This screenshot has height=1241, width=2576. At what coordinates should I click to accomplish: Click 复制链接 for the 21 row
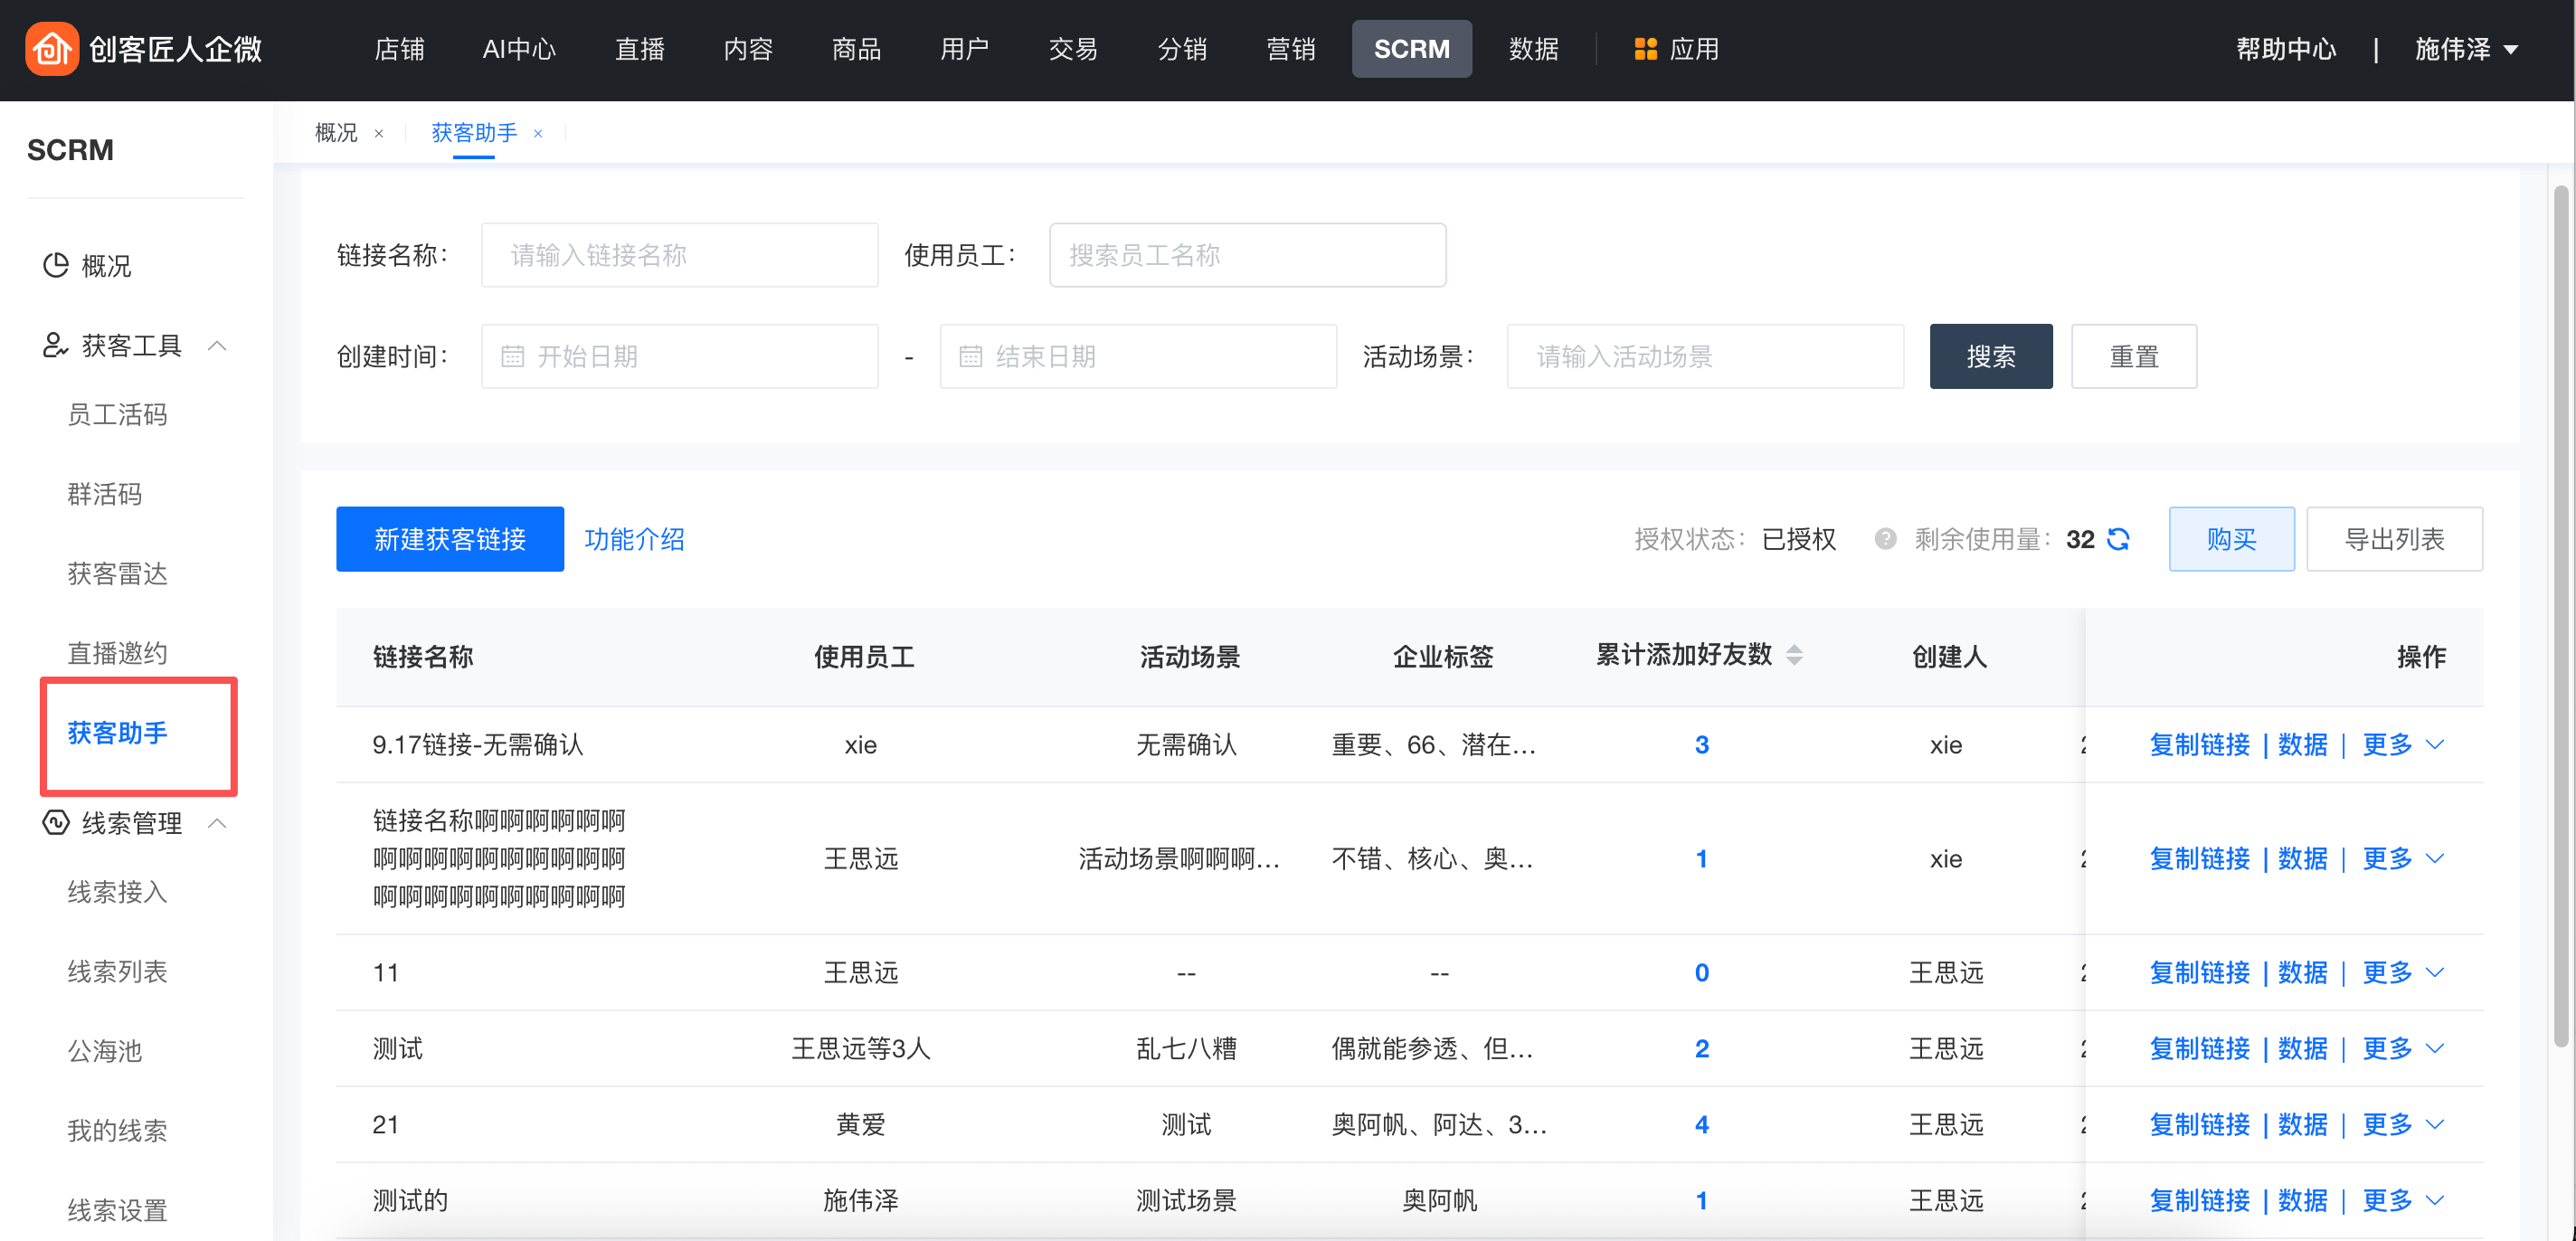click(x=2199, y=1124)
